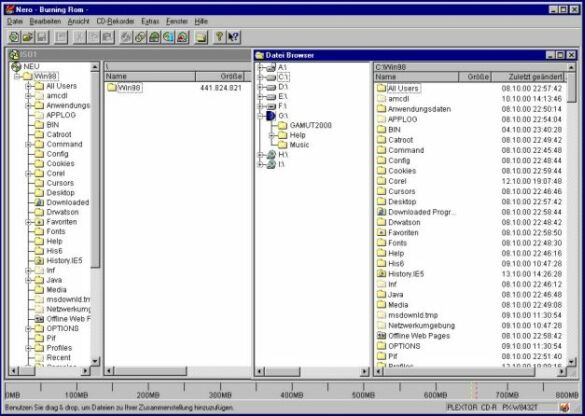Image resolution: width=585 pixels, height=416 pixels.
Task: Click History.IE5 icon in Datei Browser list
Action: coord(381,274)
